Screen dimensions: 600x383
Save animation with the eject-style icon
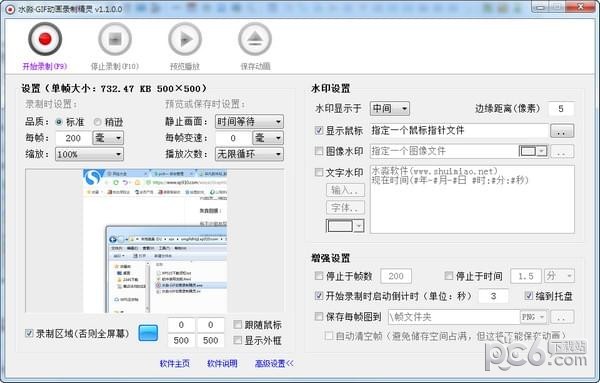[x=255, y=39]
